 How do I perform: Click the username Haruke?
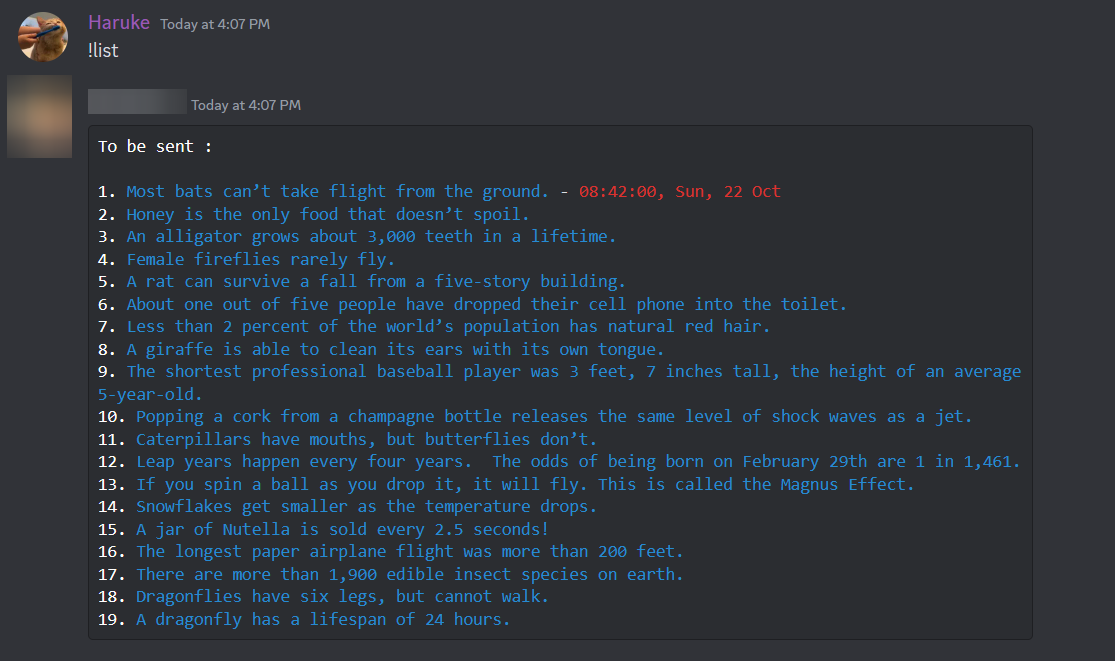point(119,22)
